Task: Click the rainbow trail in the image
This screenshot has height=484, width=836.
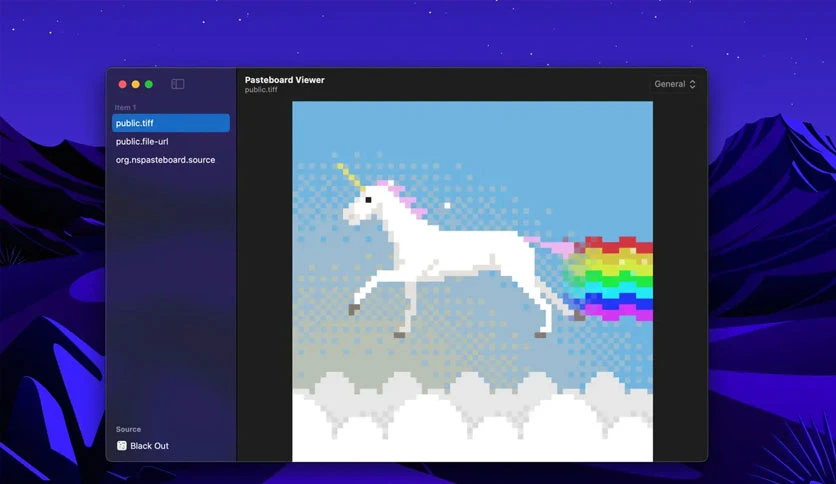Action: 613,278
